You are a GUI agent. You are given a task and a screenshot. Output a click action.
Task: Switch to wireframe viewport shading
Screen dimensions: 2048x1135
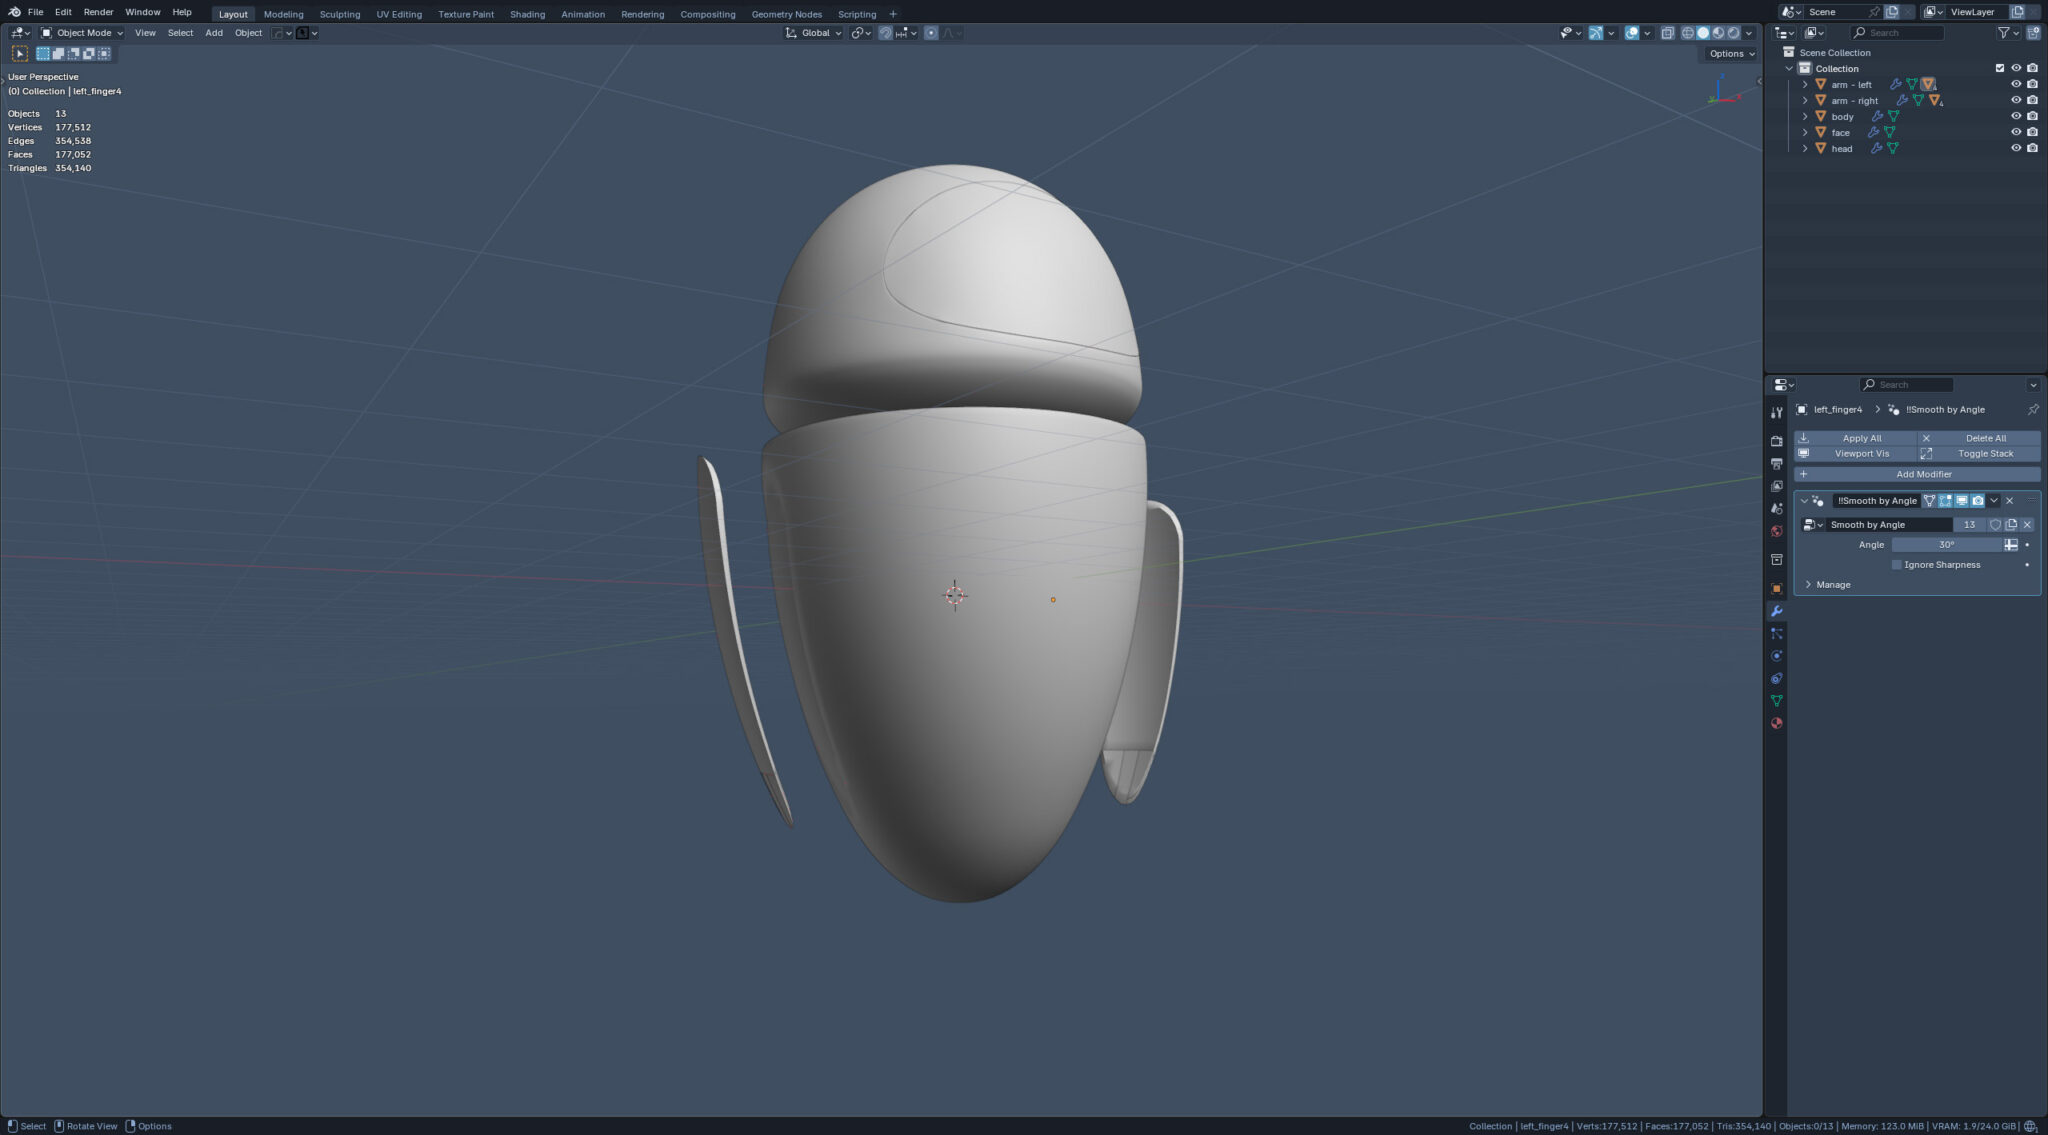click(x=1688, y=33)
